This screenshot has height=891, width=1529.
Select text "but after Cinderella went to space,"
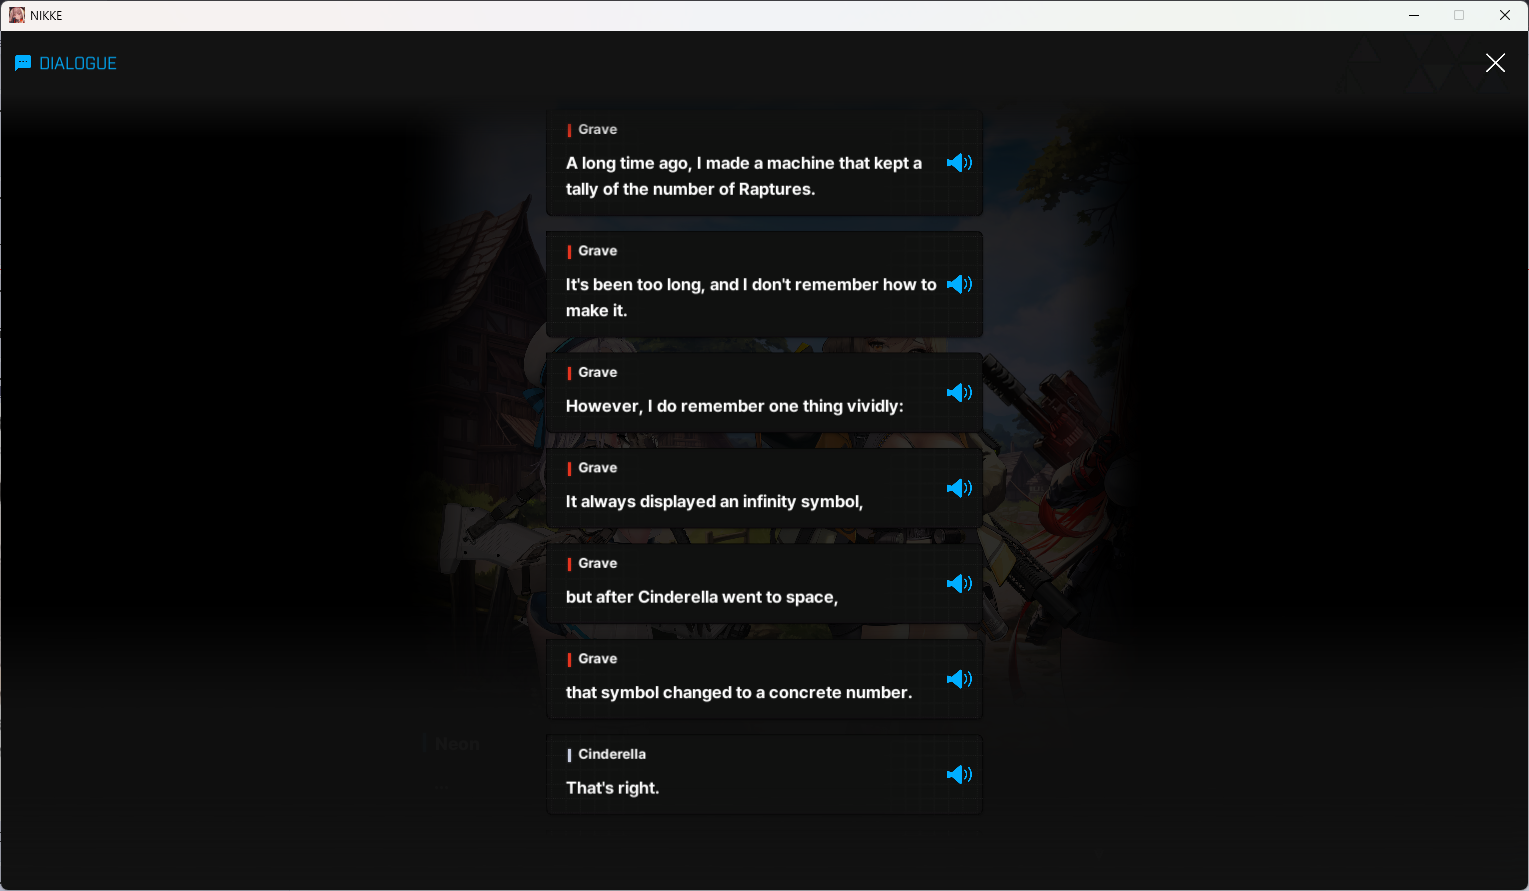[702, 597]
